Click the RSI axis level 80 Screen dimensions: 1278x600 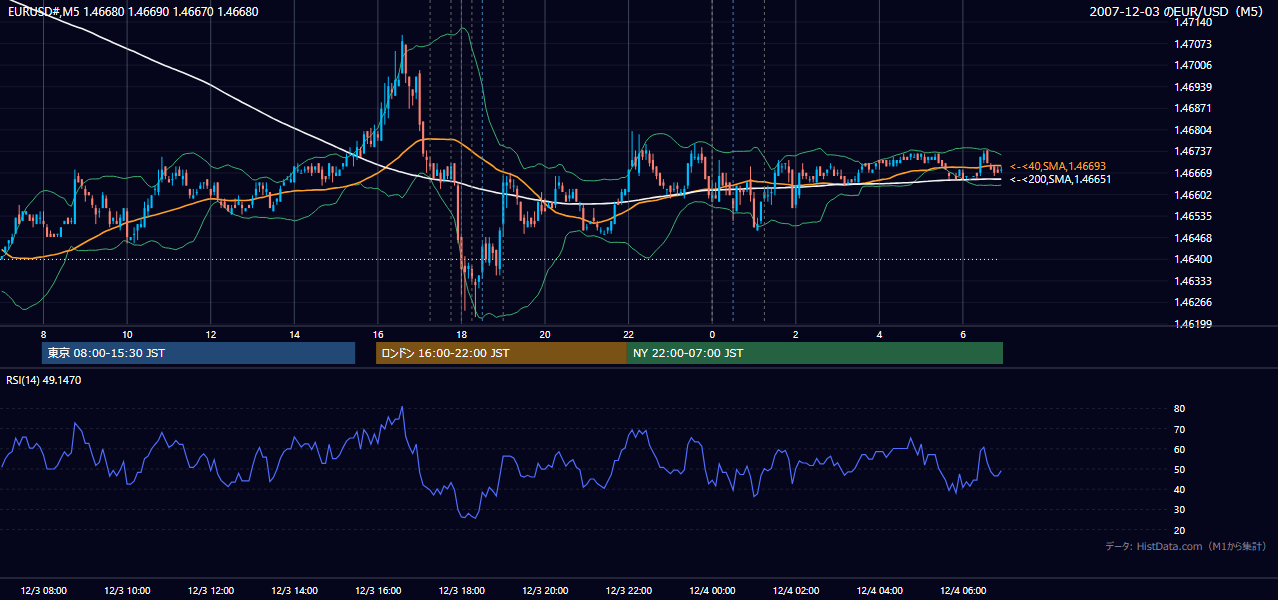(1180, 409)
